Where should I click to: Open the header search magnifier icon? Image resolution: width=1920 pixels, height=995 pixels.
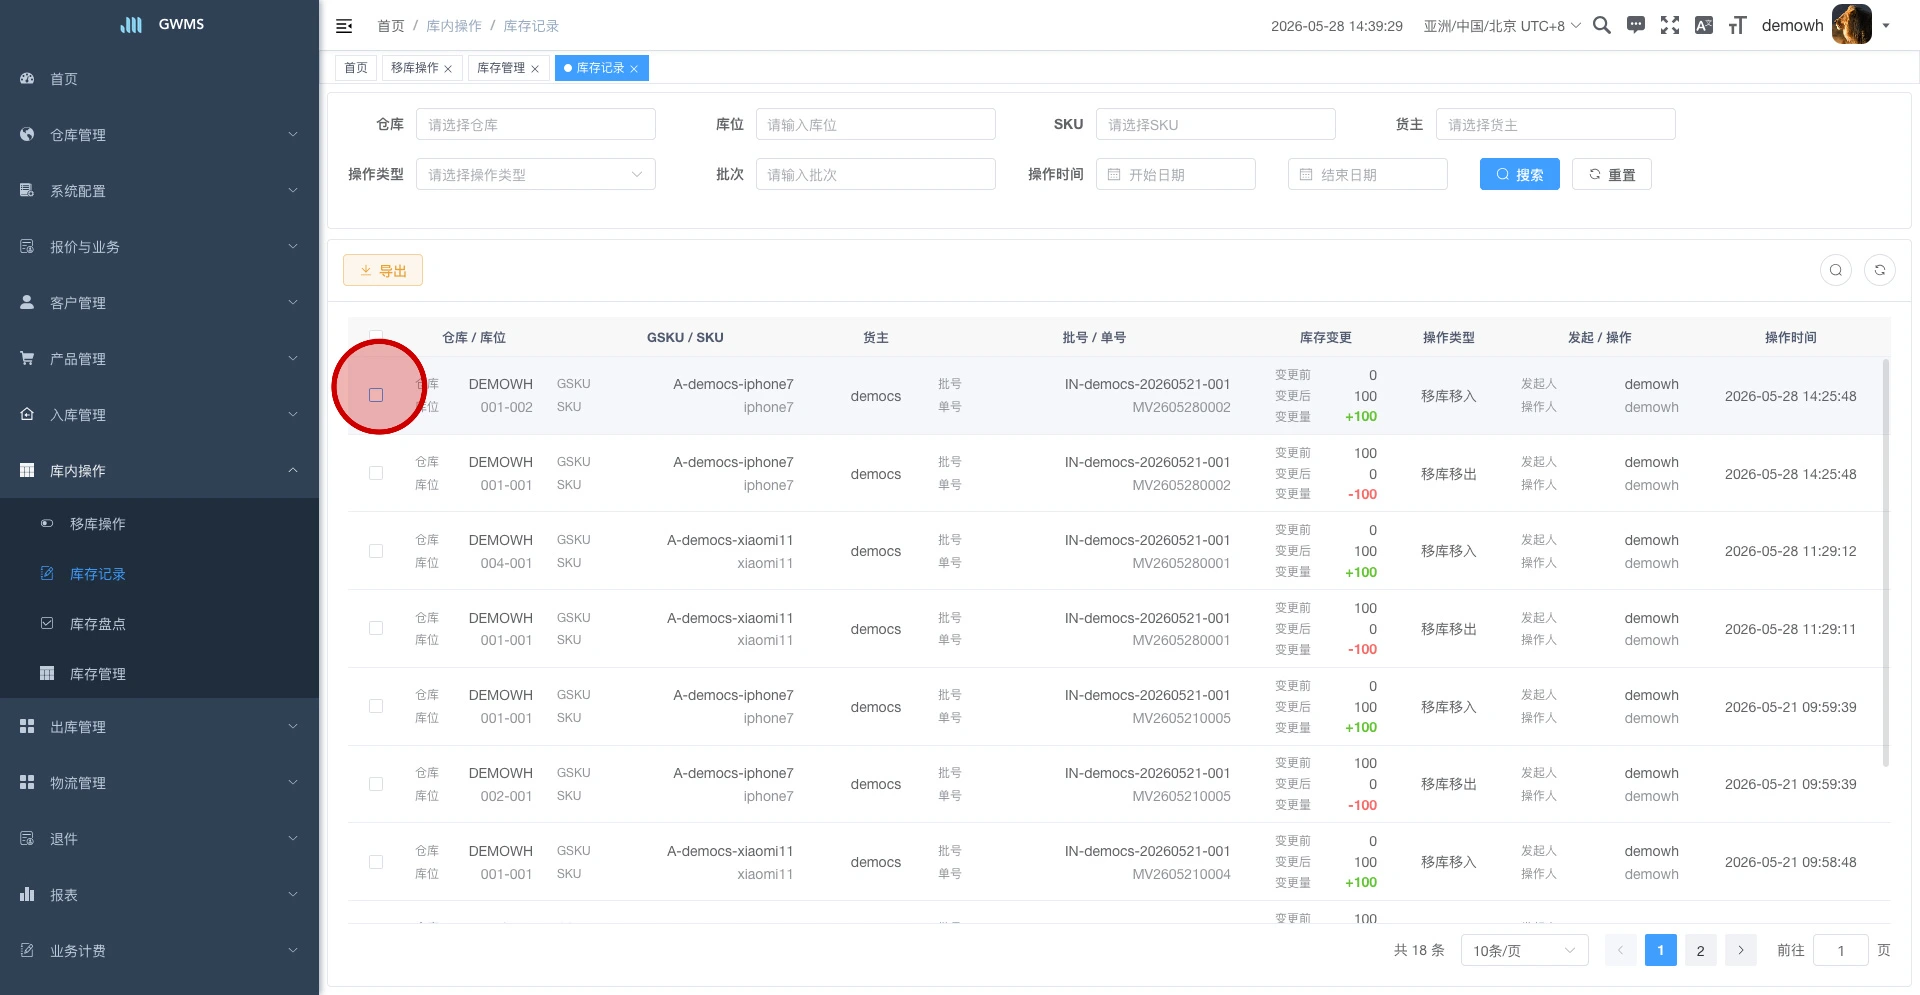click(1602, 26)
